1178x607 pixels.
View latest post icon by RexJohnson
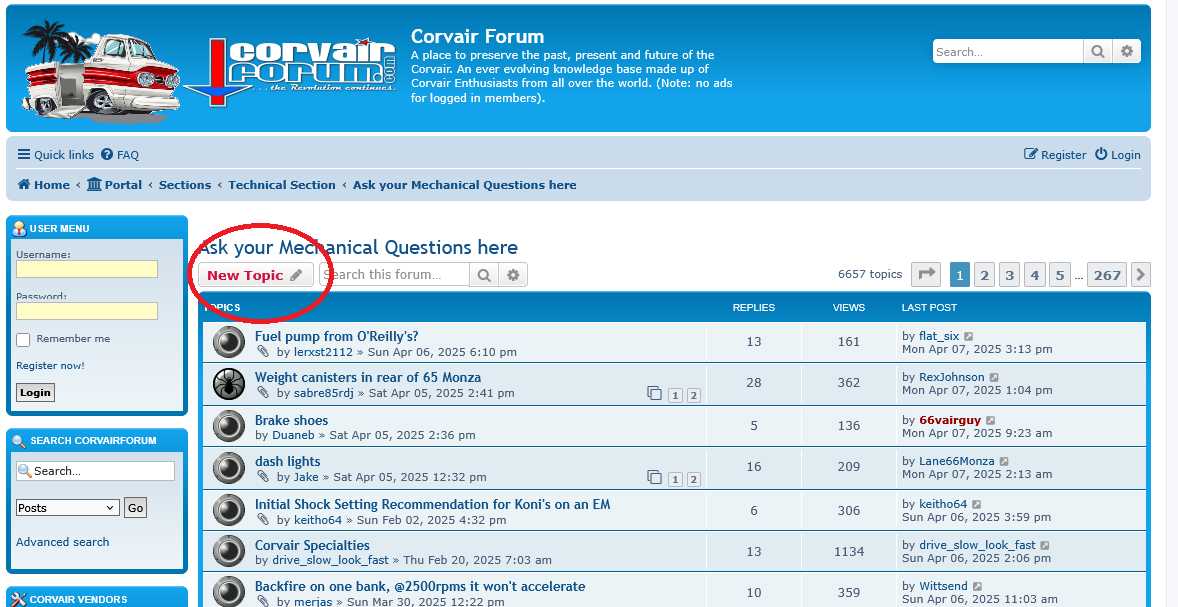click(x=995, y=377)
